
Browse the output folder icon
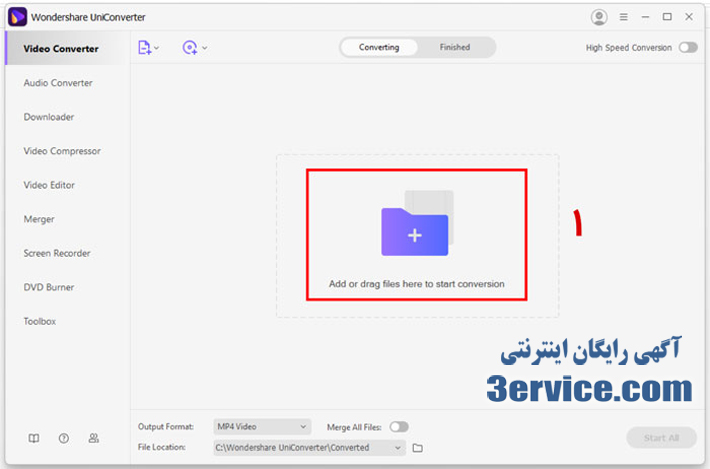pos(417,448)
